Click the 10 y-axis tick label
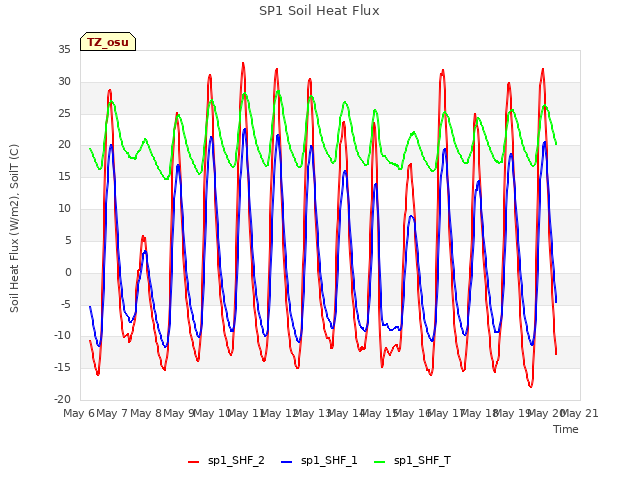The width and height of the screenshot is (640, 480). (64, 208)
